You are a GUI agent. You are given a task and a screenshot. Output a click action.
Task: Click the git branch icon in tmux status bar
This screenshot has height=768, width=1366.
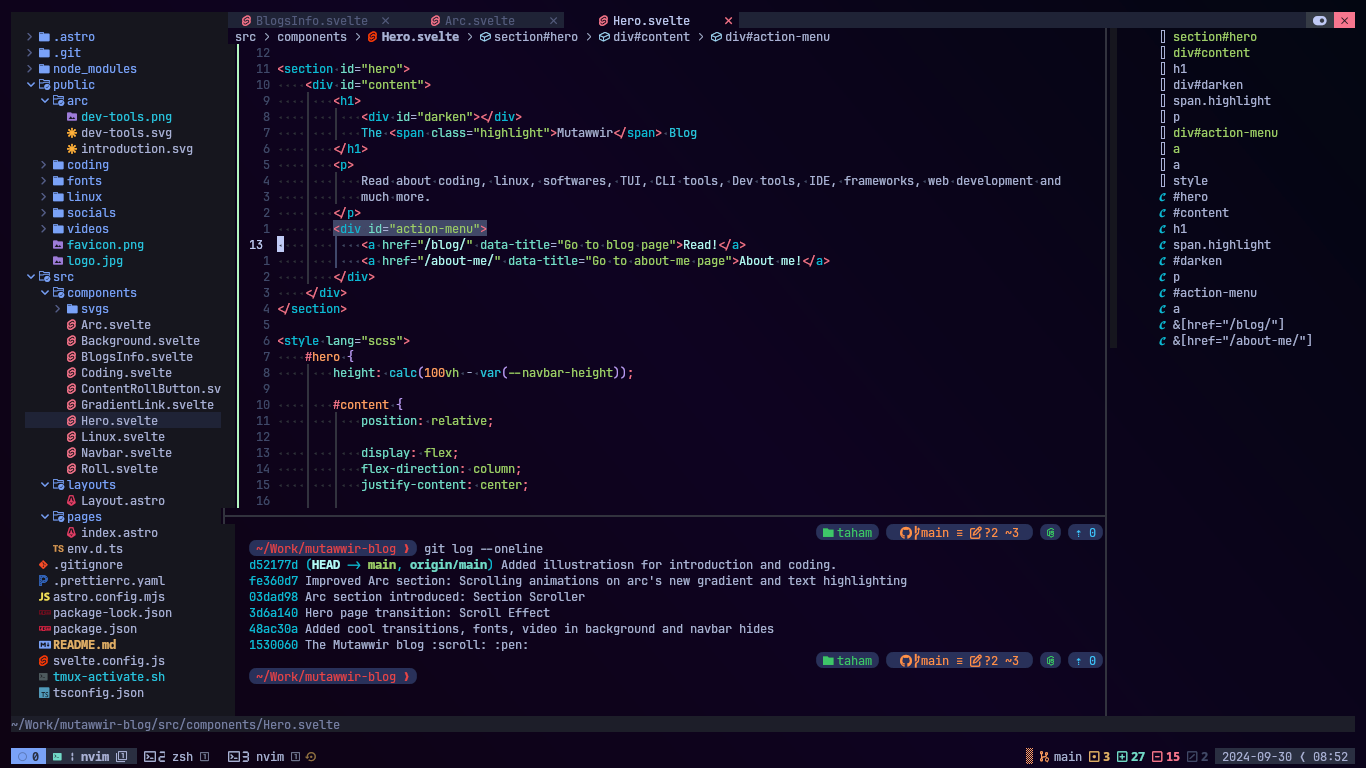tap(1044, 757)
